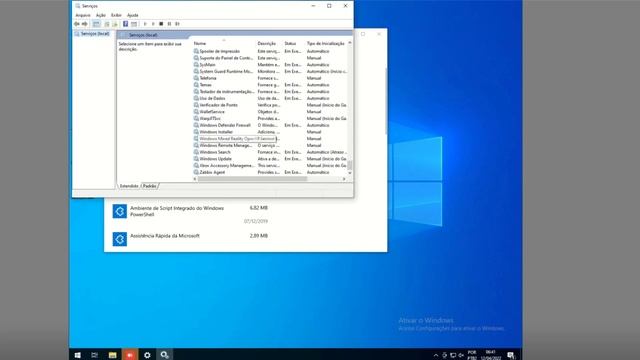
Task: Show hidden tray icons chevron
Action: (x=436, y=356)
